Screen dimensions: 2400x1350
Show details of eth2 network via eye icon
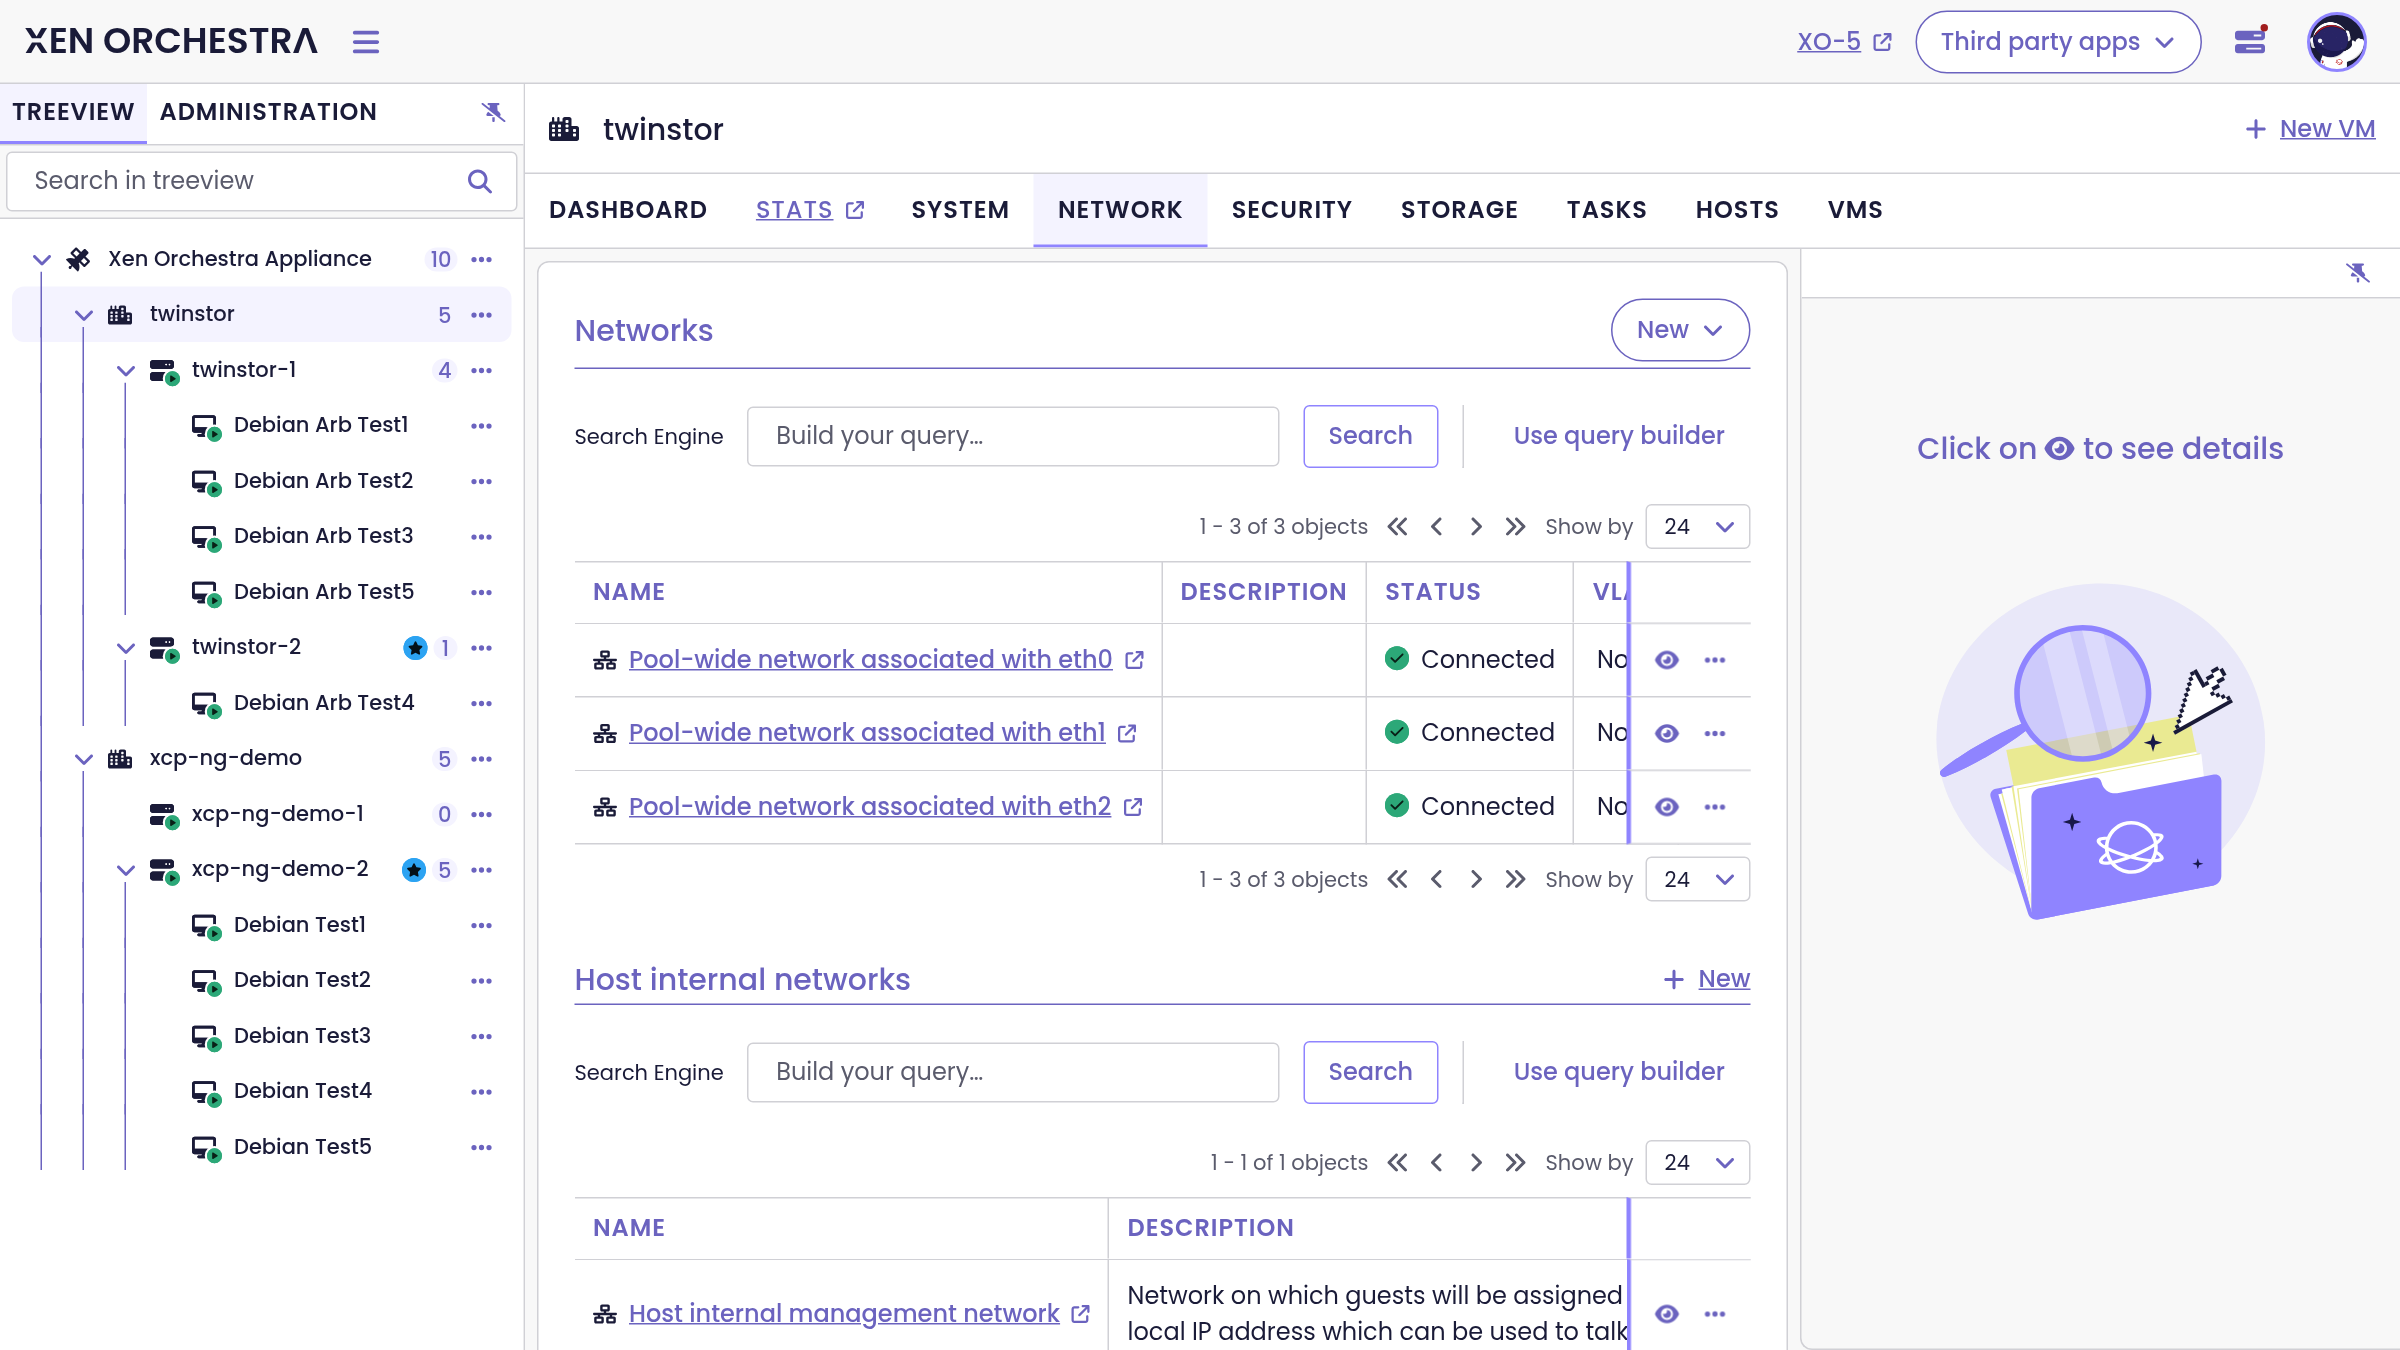point(1666,807)
